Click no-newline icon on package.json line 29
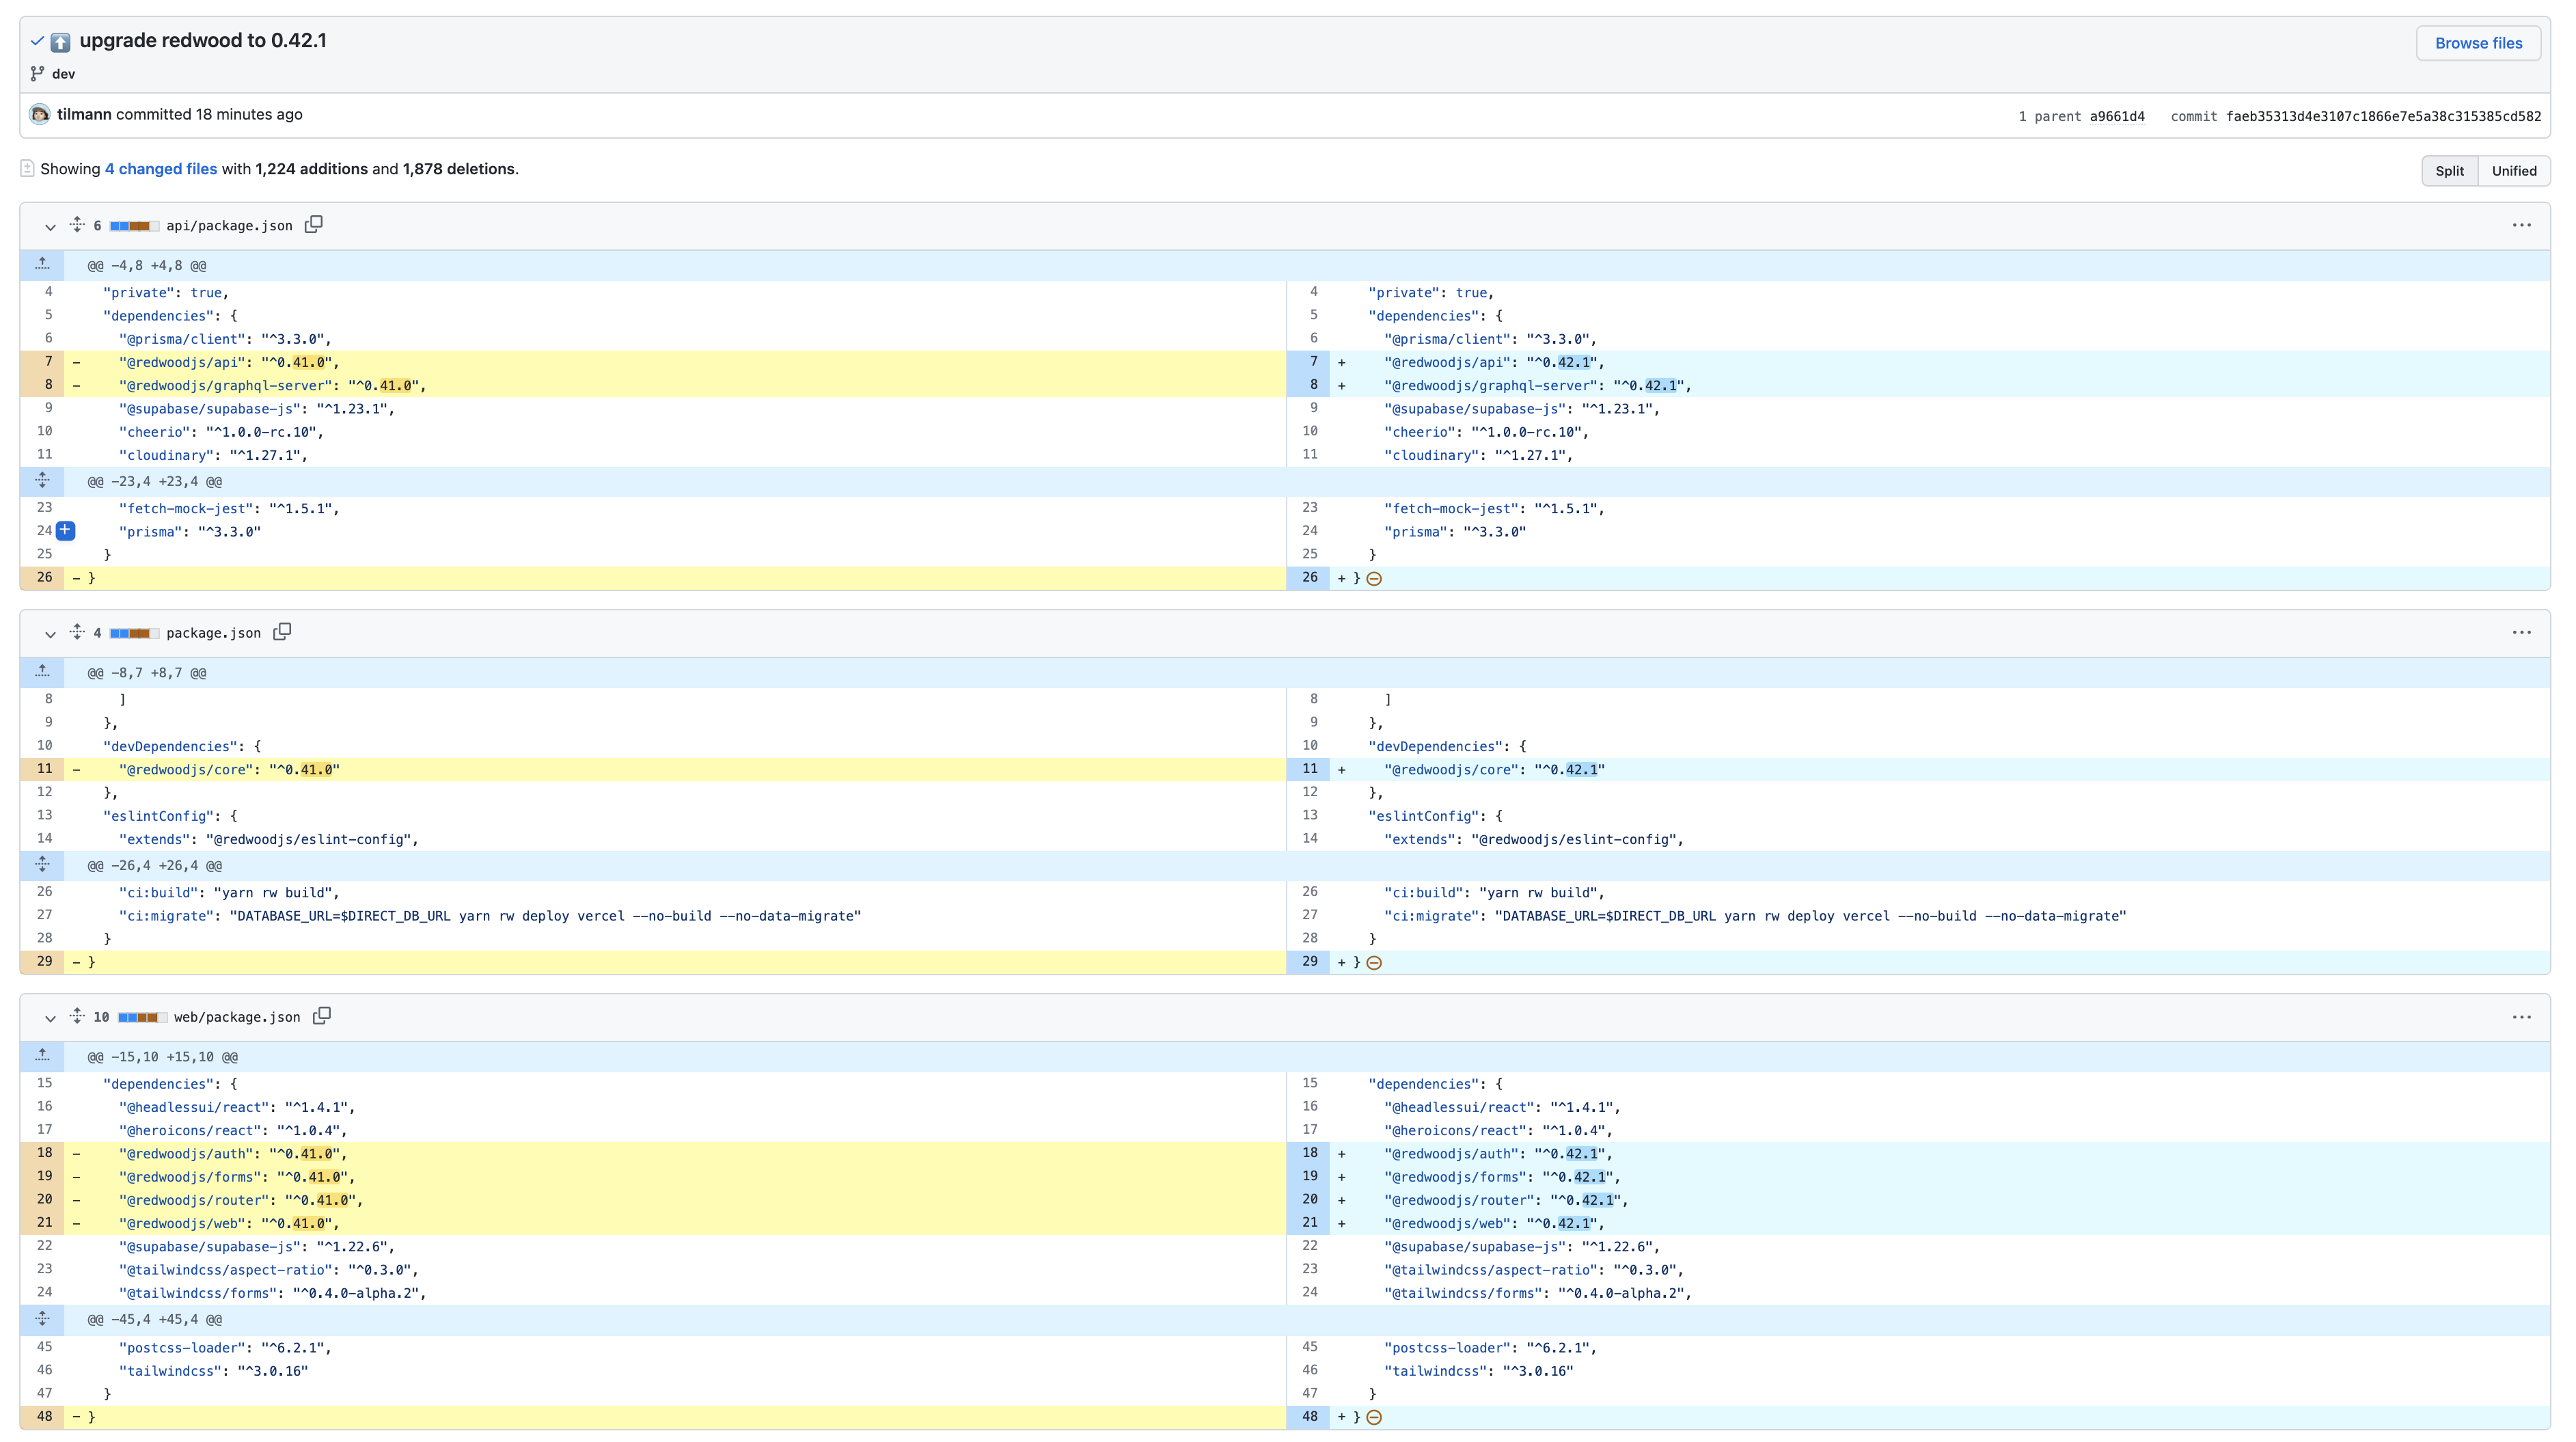2576x1442 pixels. (x=1374, y=962)
